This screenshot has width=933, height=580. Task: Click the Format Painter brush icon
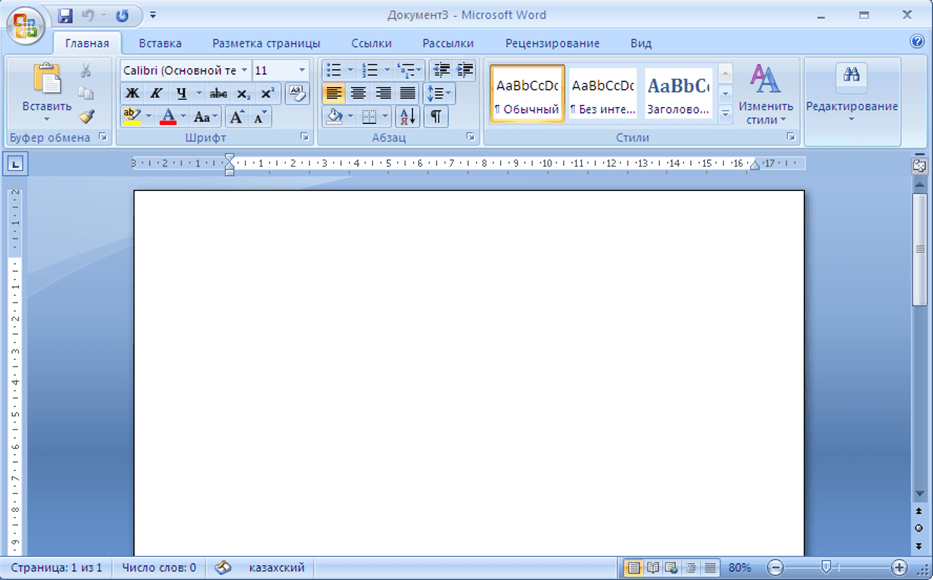point(86,116)
